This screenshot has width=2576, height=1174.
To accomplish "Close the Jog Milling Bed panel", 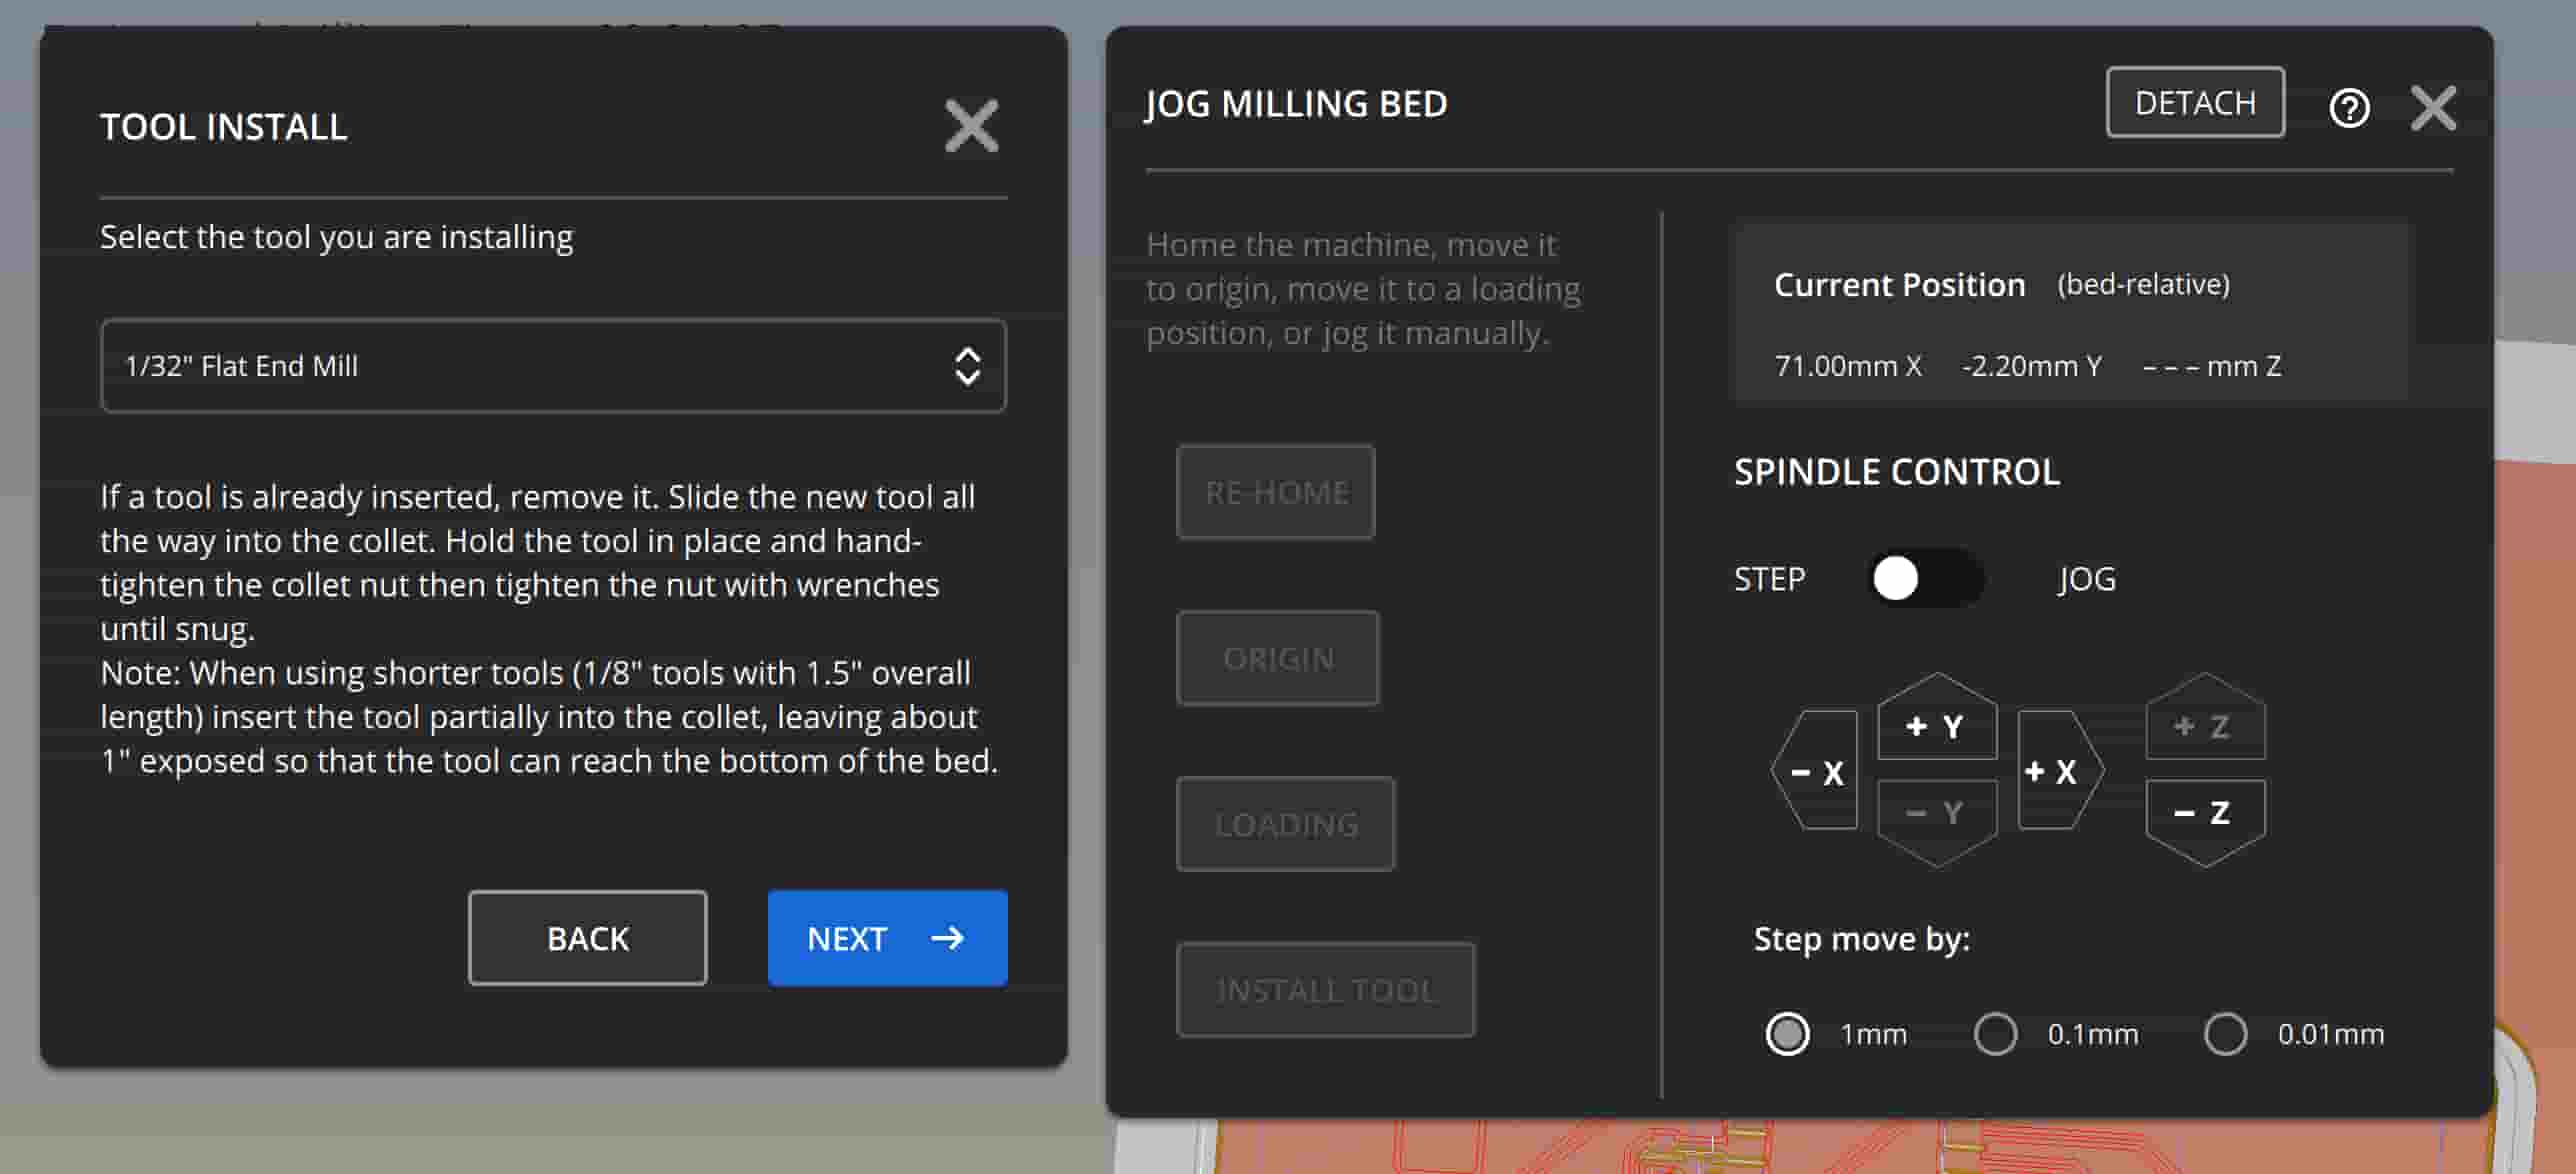I will 2432,107.
